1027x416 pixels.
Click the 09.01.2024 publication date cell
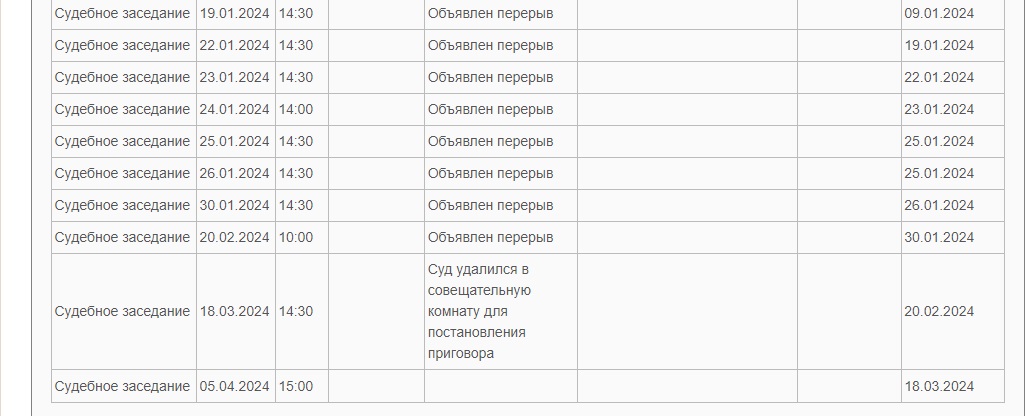click(939, 14)
